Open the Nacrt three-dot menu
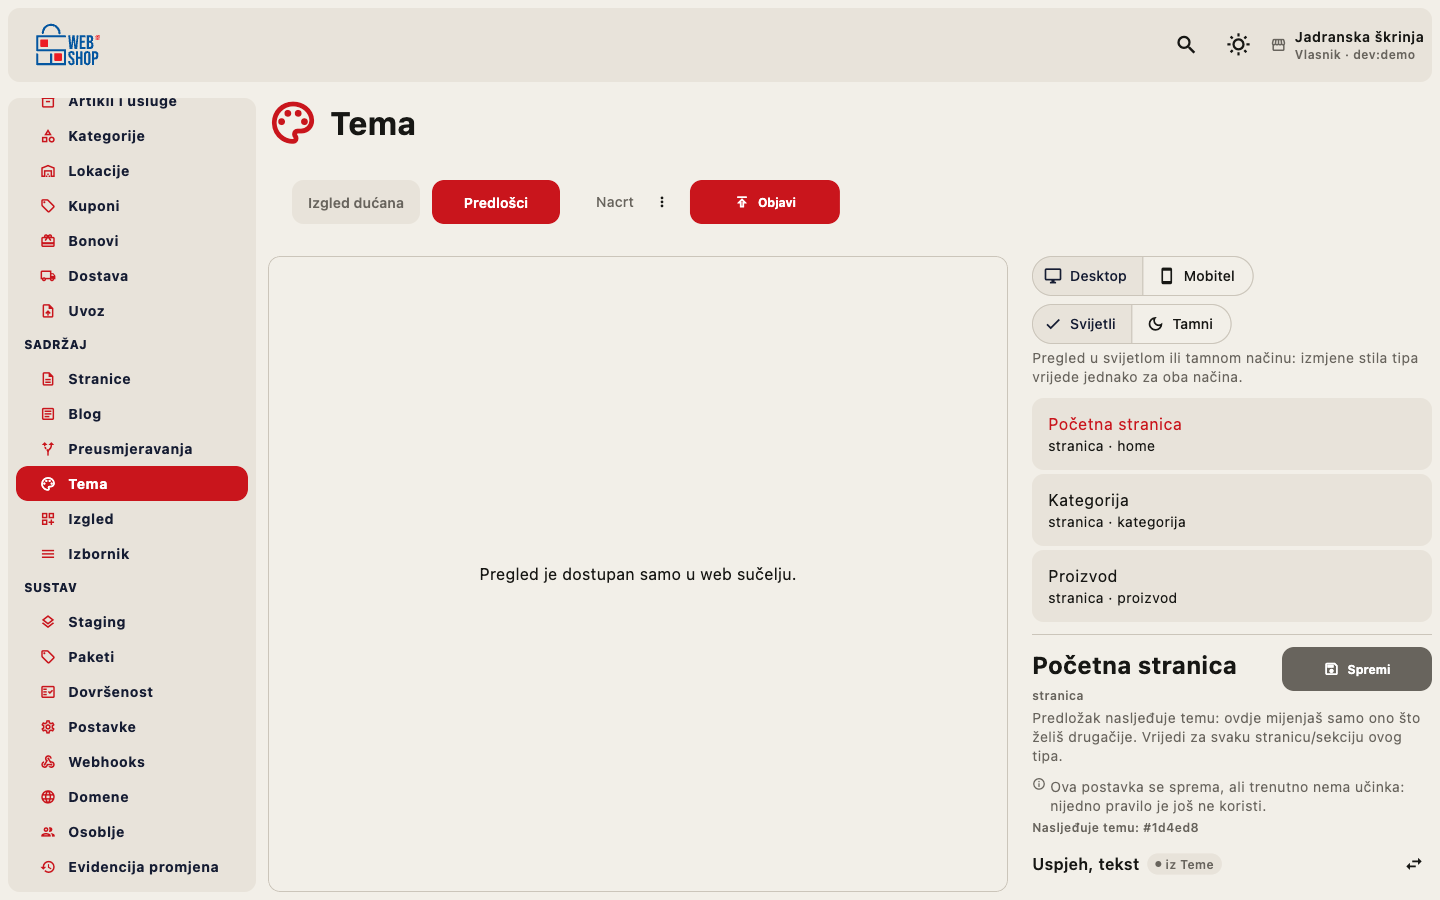This screenshot has height=900, width=1440. point(662,202)
